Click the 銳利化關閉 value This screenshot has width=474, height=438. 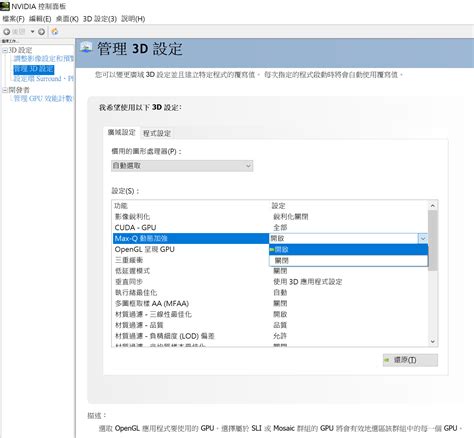point(291,217)
